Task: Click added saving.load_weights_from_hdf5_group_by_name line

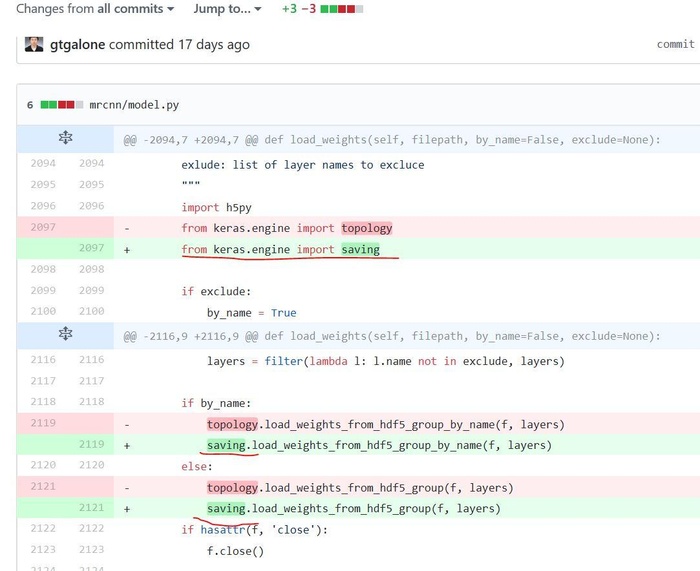Action: coord(379,445)
